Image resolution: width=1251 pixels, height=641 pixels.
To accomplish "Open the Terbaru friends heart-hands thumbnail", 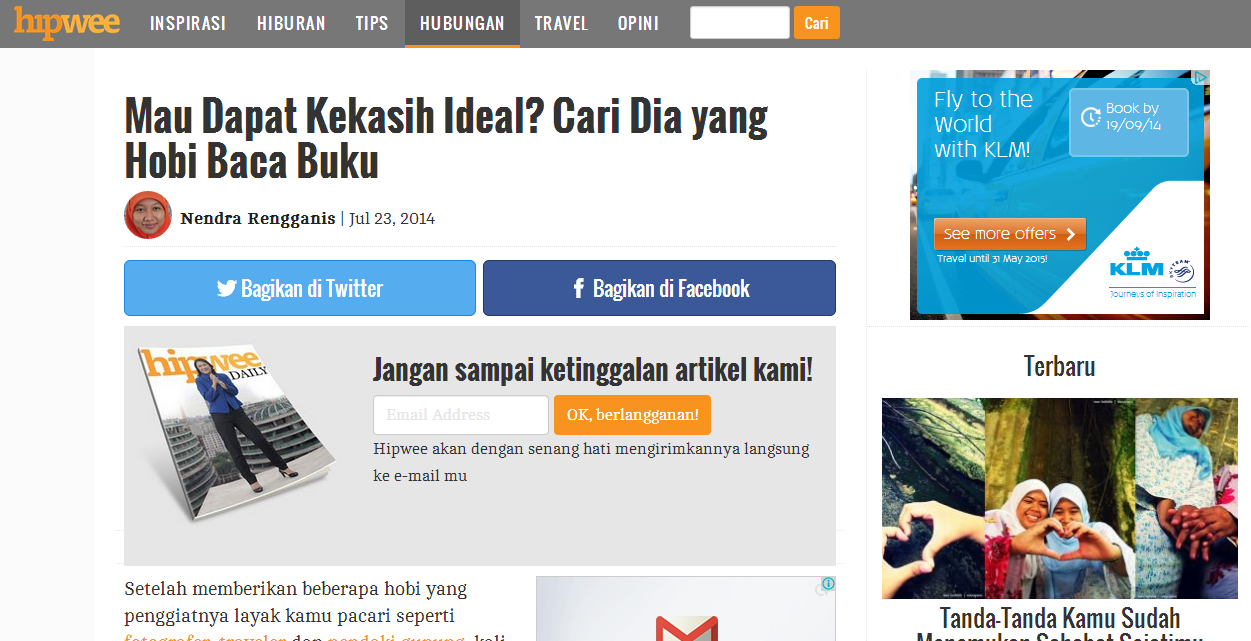I will tap(1060, 498).
